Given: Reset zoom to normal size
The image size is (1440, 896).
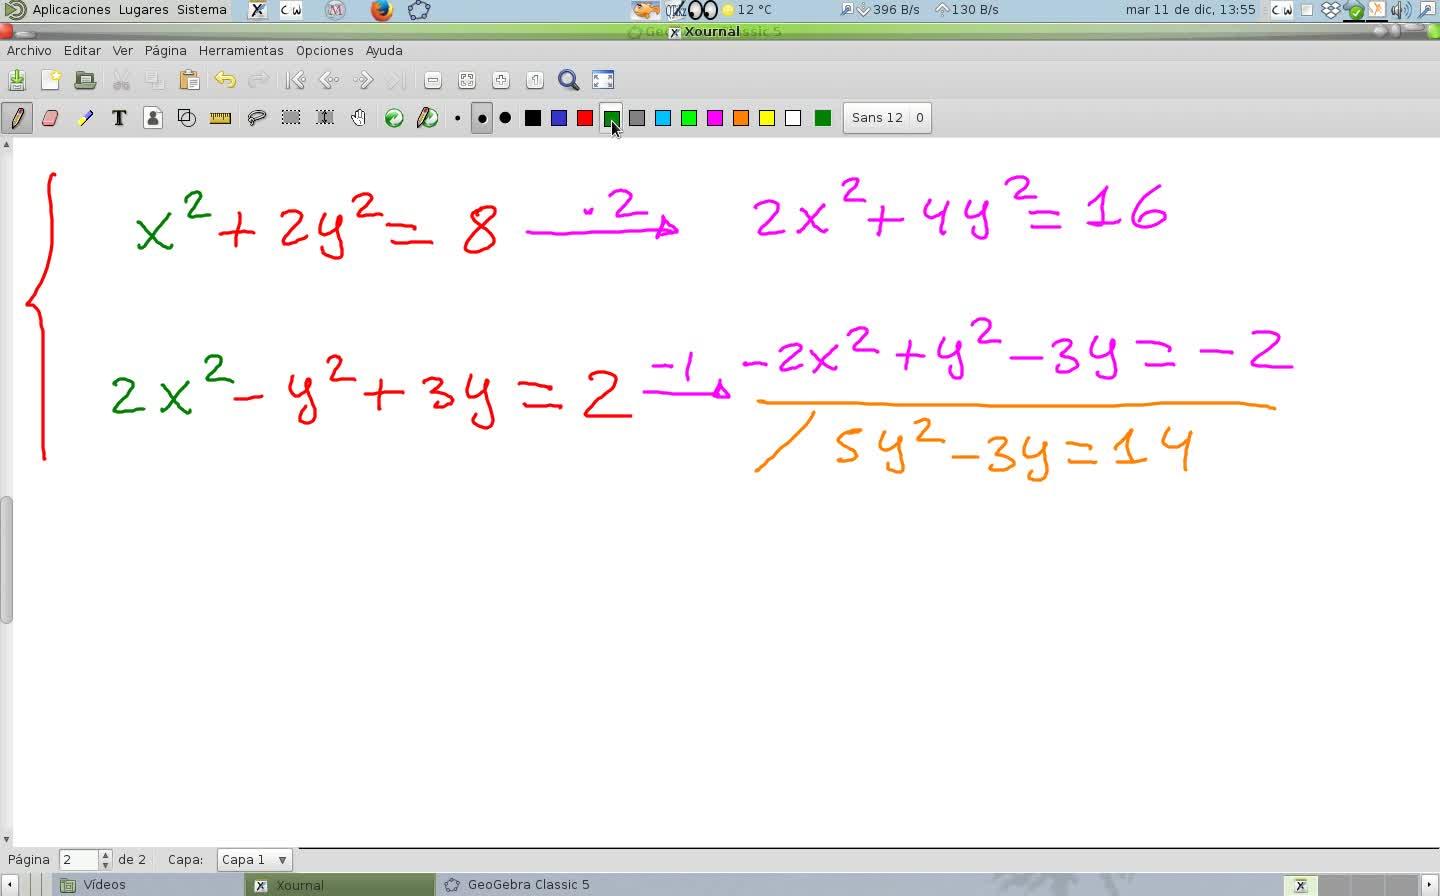Looking at the screenshot, I should tap(535, 80).
